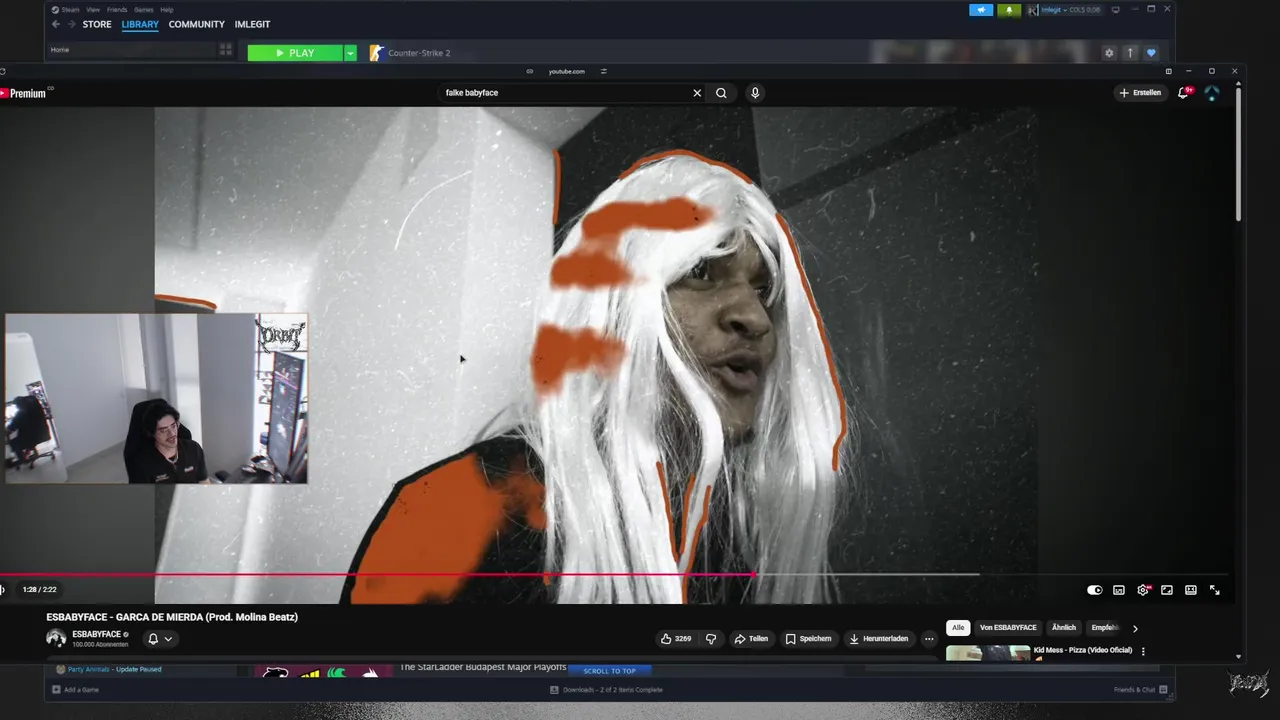
Task: Like the video with 3269 likes
Action: pos(676,638)
